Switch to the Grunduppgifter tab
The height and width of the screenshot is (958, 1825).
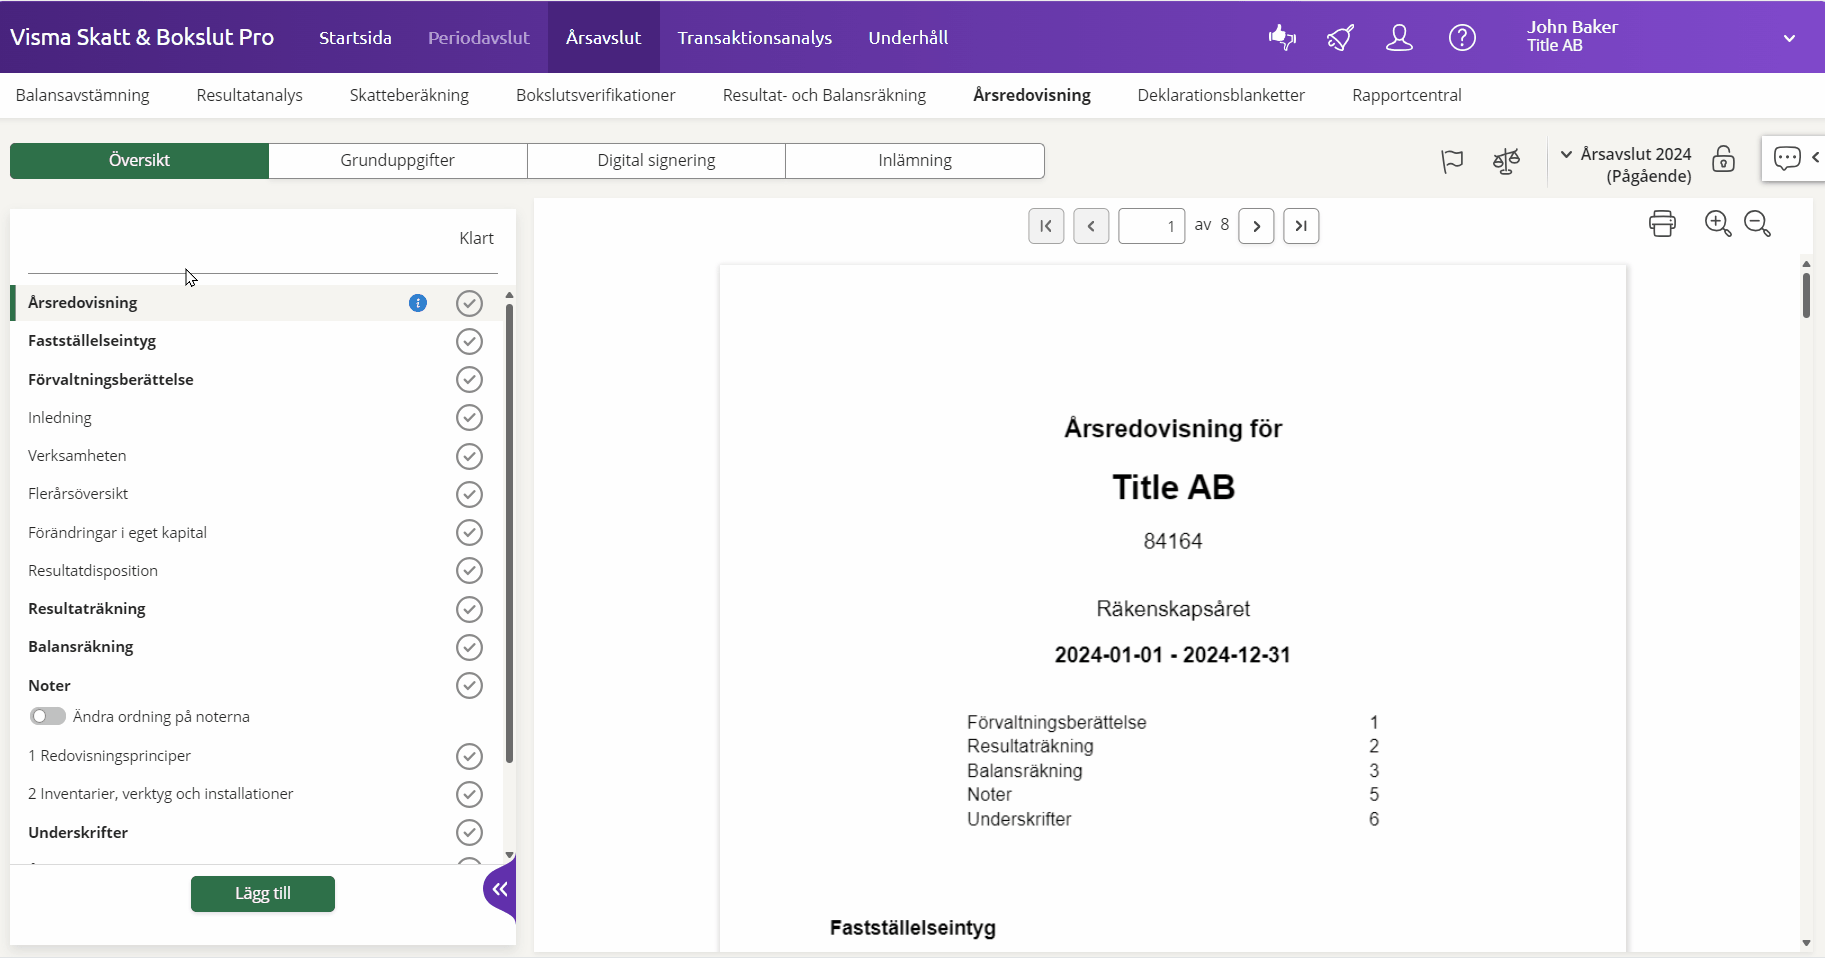pos(397,160)
